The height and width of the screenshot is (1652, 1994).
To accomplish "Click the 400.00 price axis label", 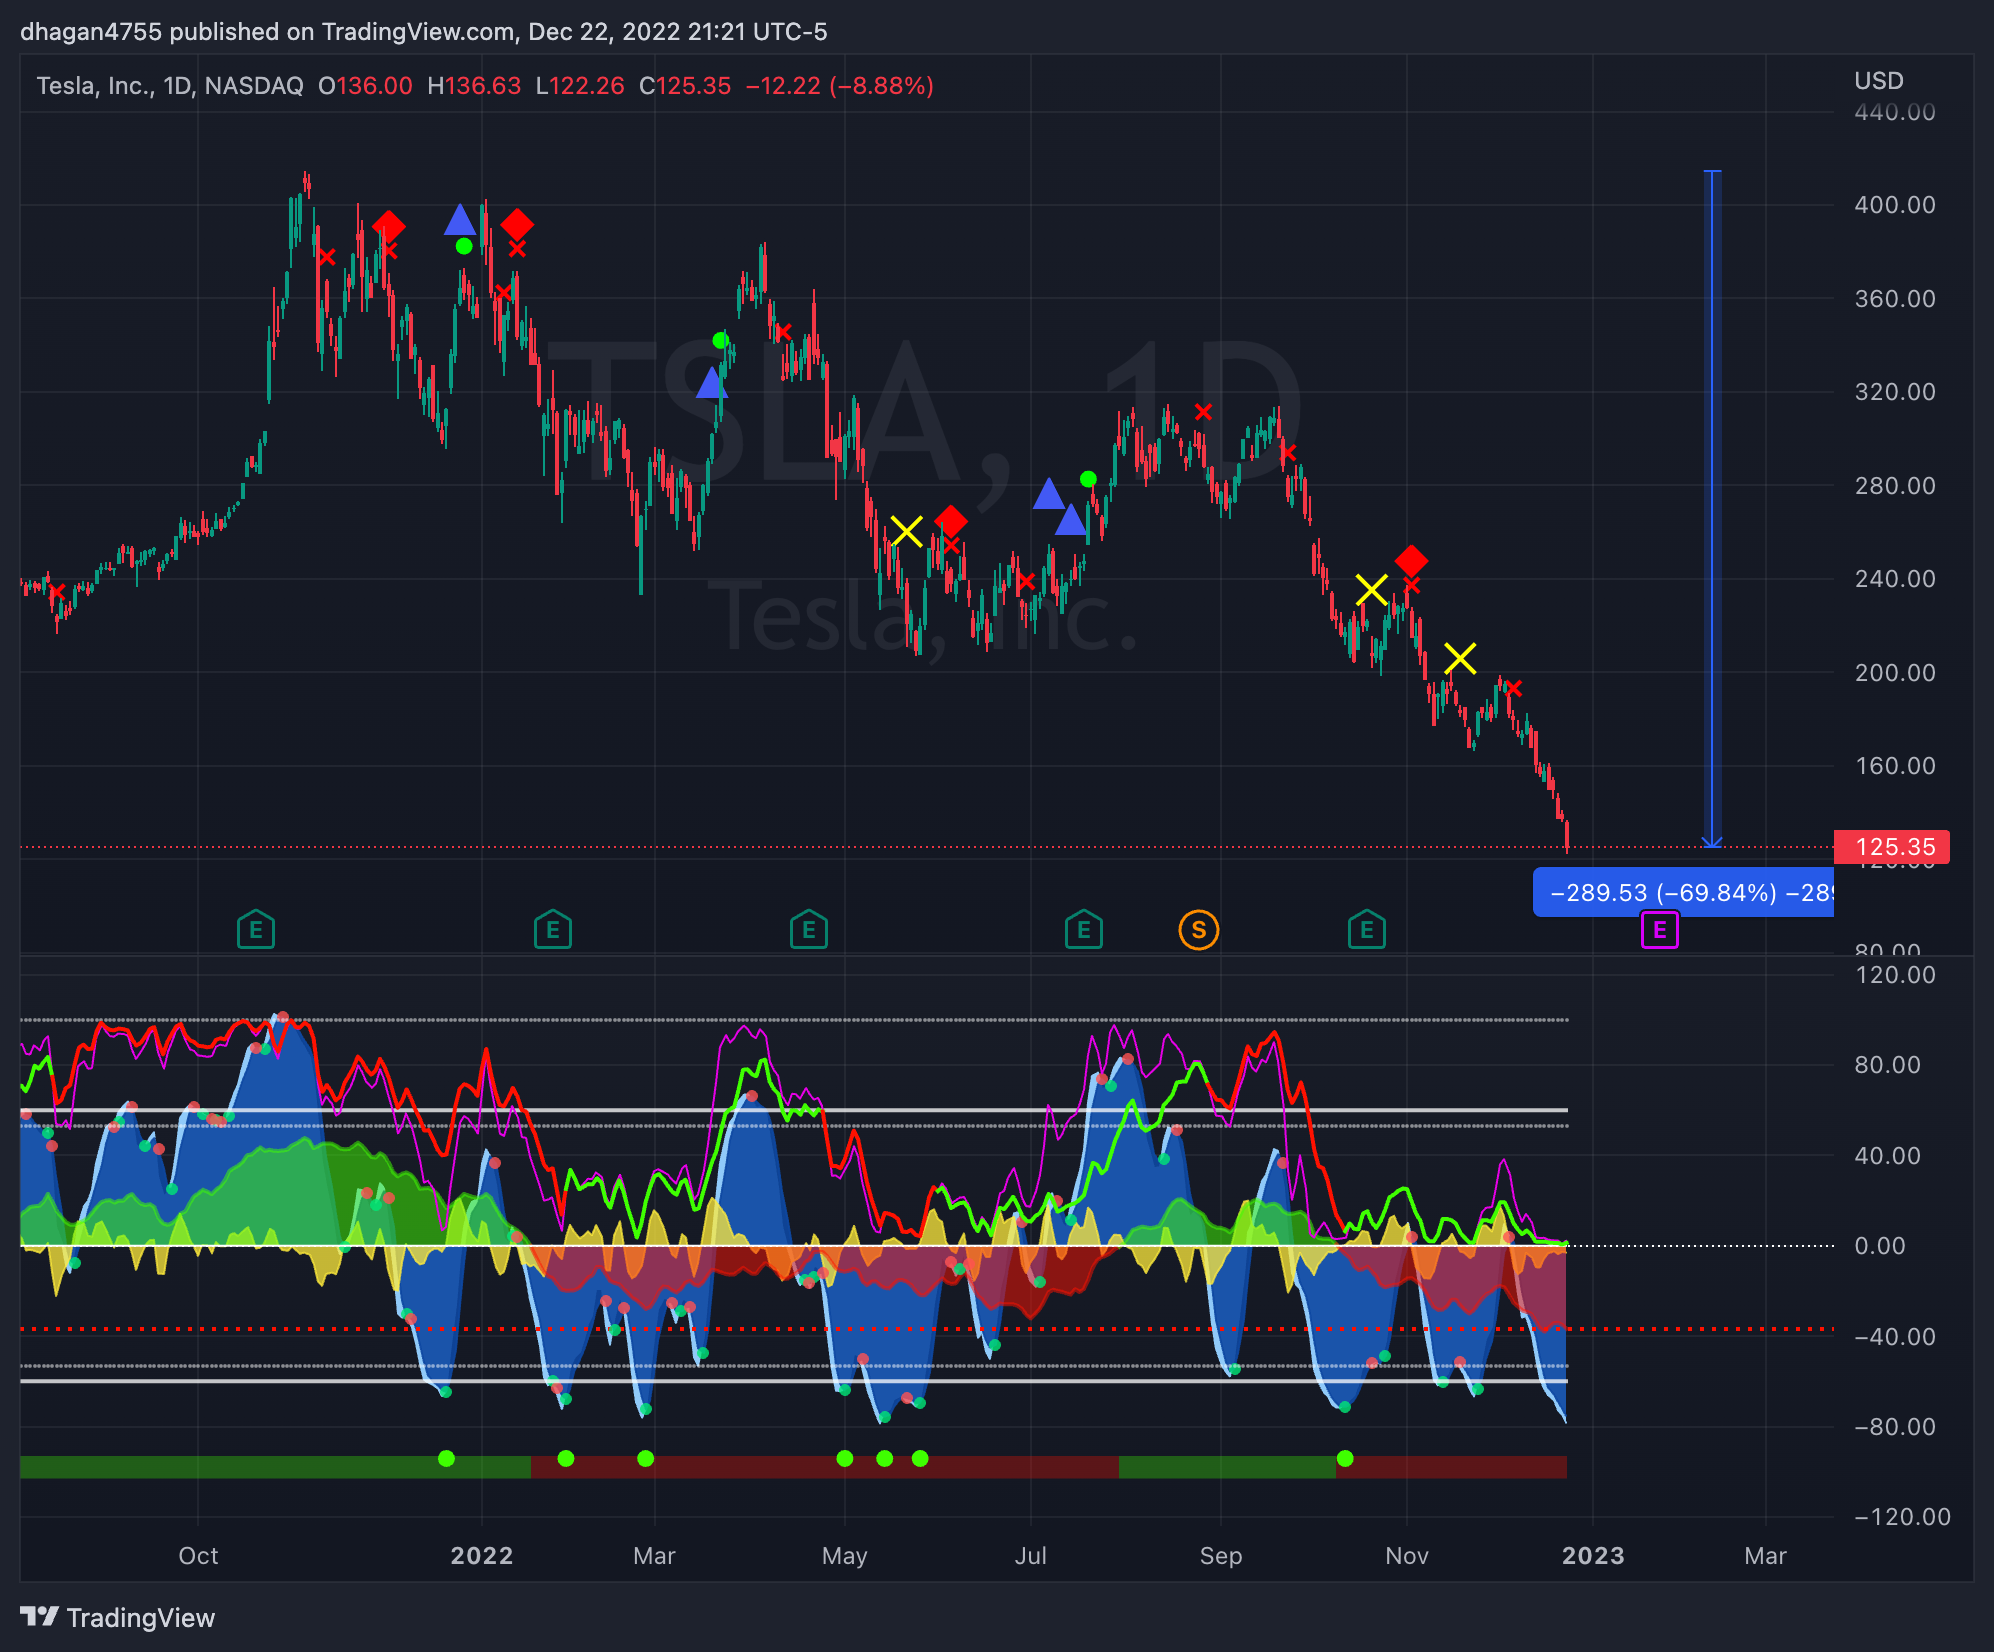I will (x=1895, y=205).
